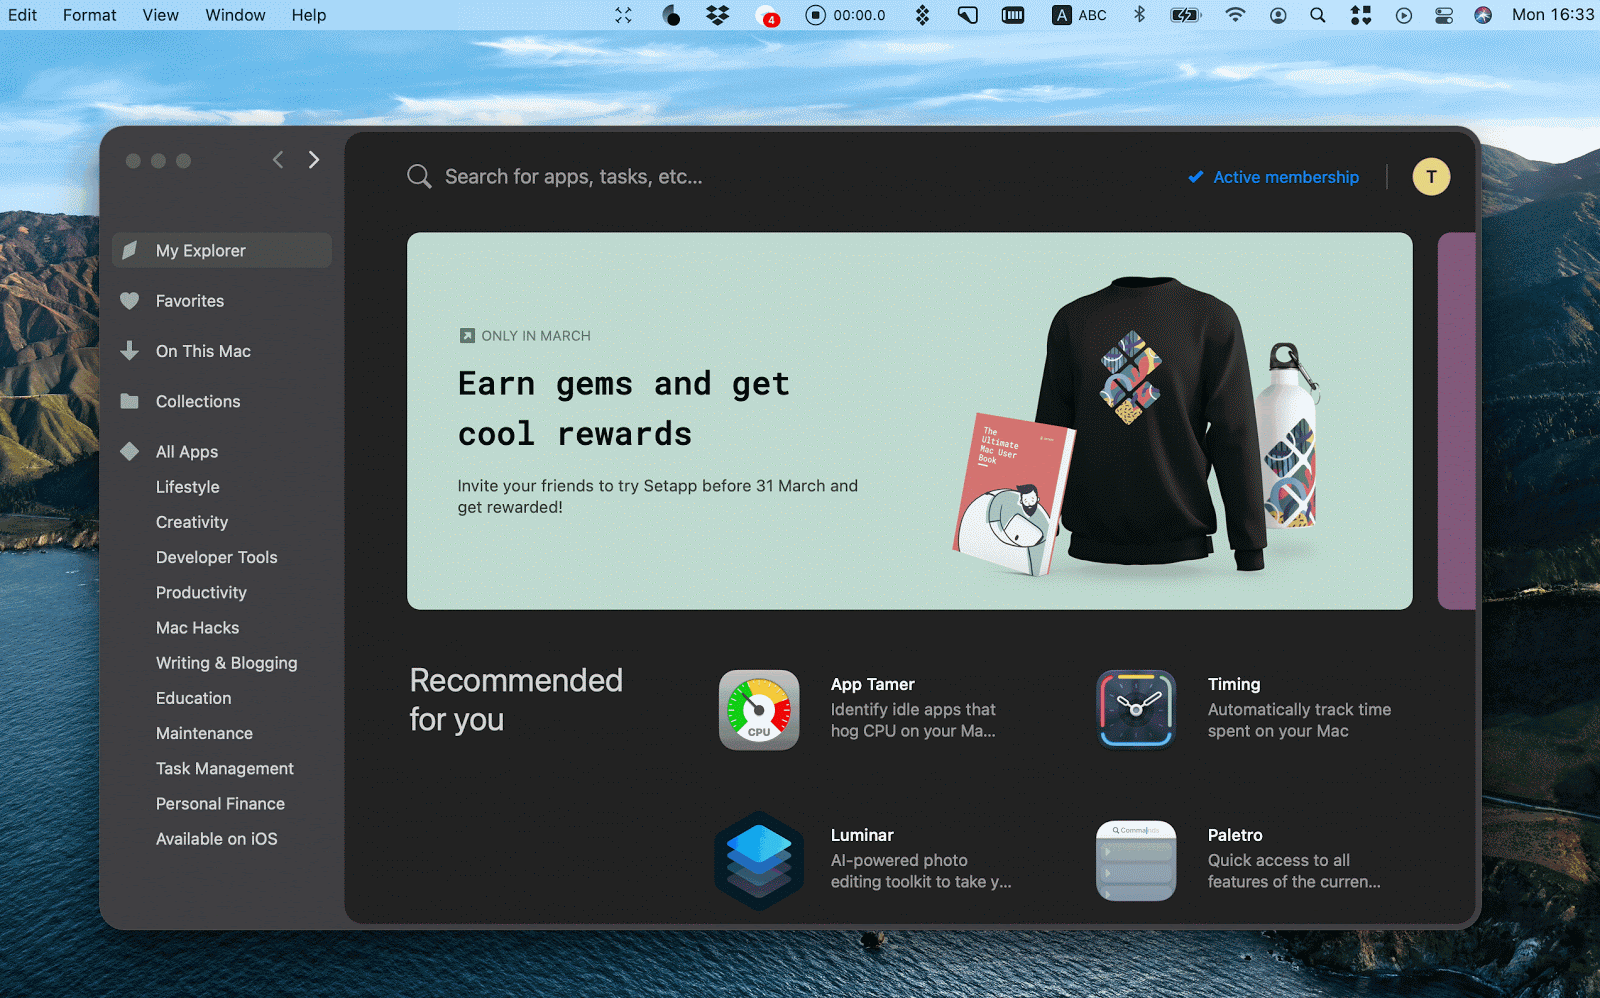Click the App Tamer title
Viewport: 1600px width, 998px height.
(873, 684)
